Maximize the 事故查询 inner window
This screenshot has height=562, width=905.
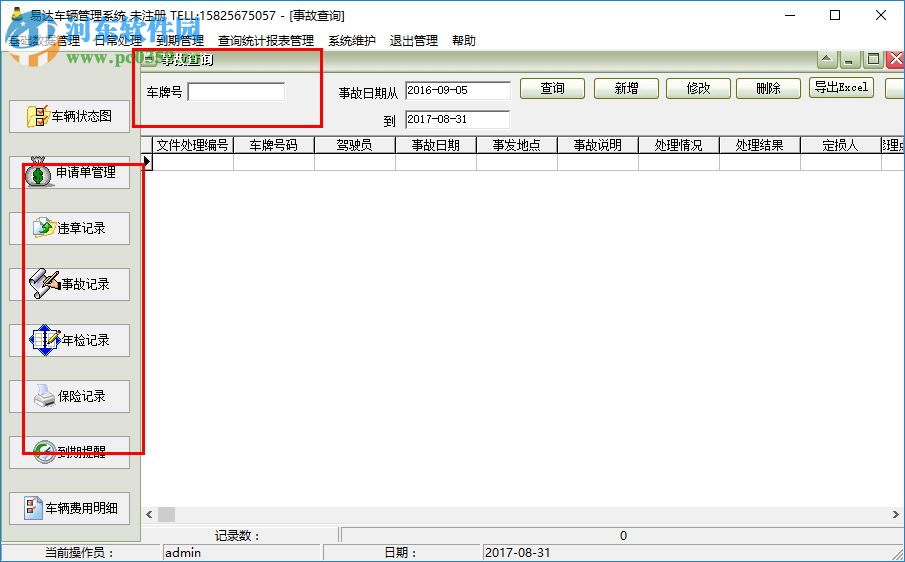coord(873,59)
